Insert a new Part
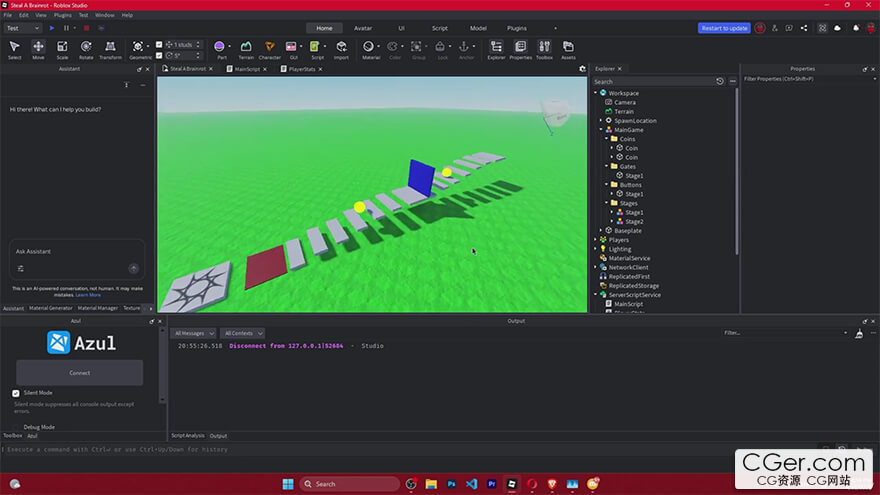This screenshot has height=495, width=880. coord(219,47)
